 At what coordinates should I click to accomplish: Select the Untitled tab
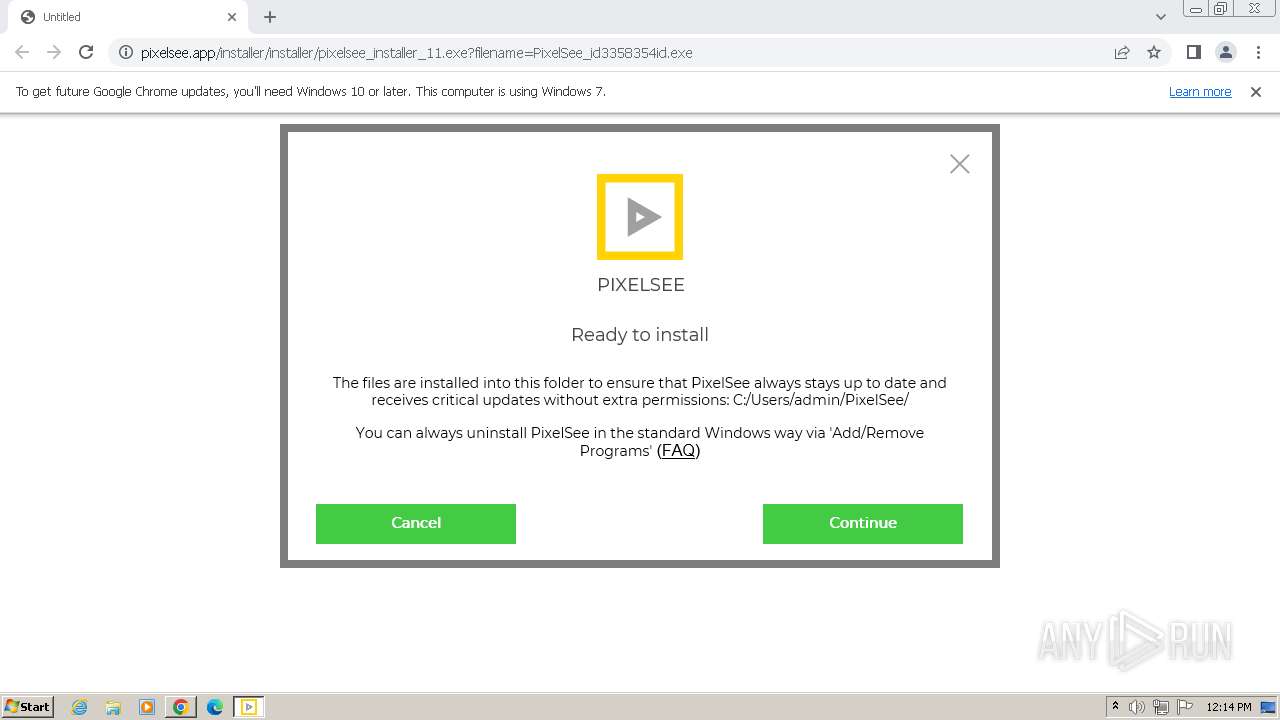128,17
